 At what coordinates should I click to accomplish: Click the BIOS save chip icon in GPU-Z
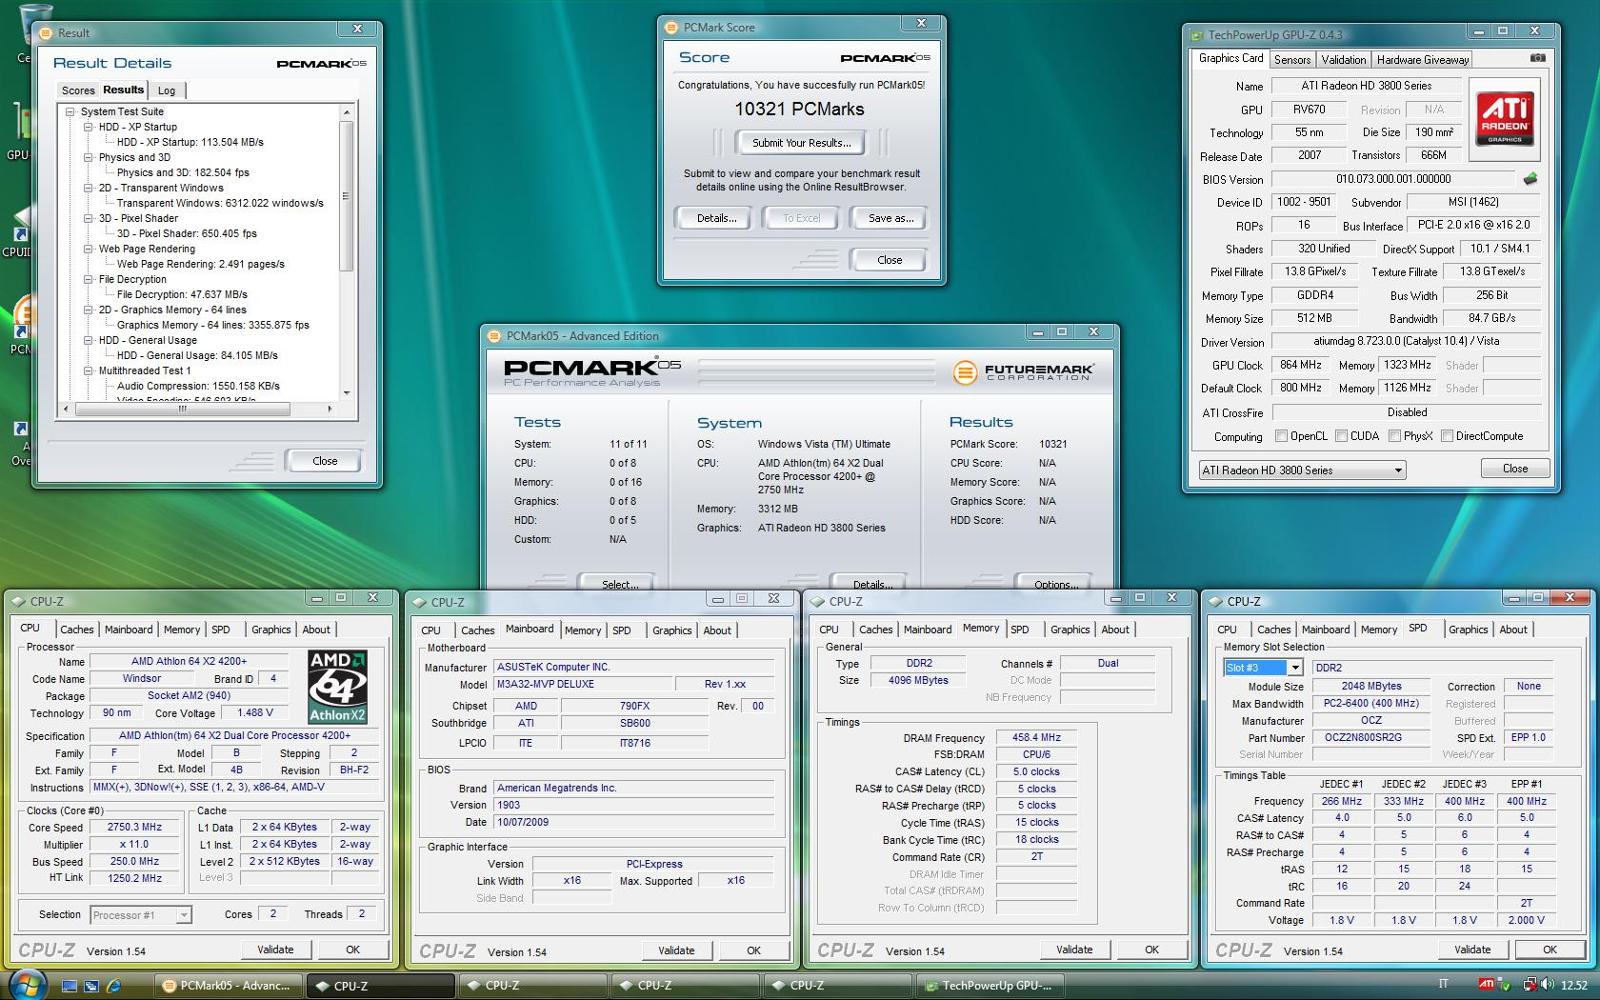click(x=1530, y=179)
